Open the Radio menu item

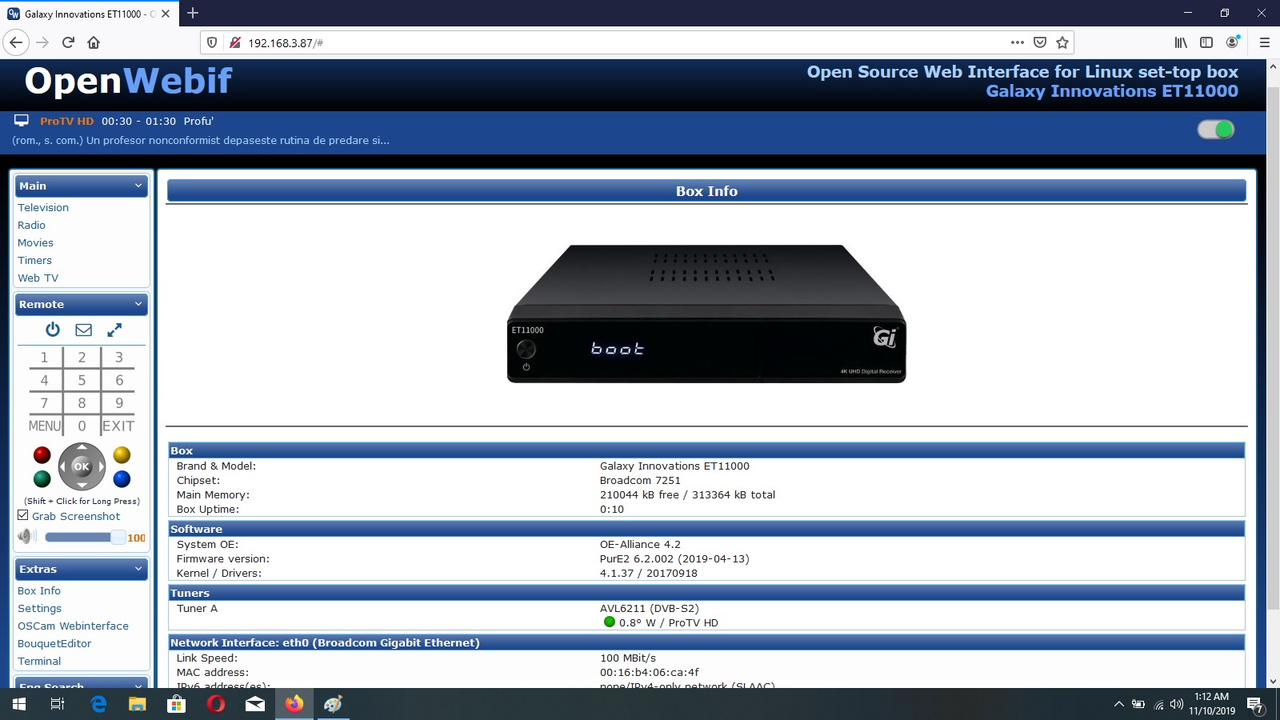click(32, 225)
